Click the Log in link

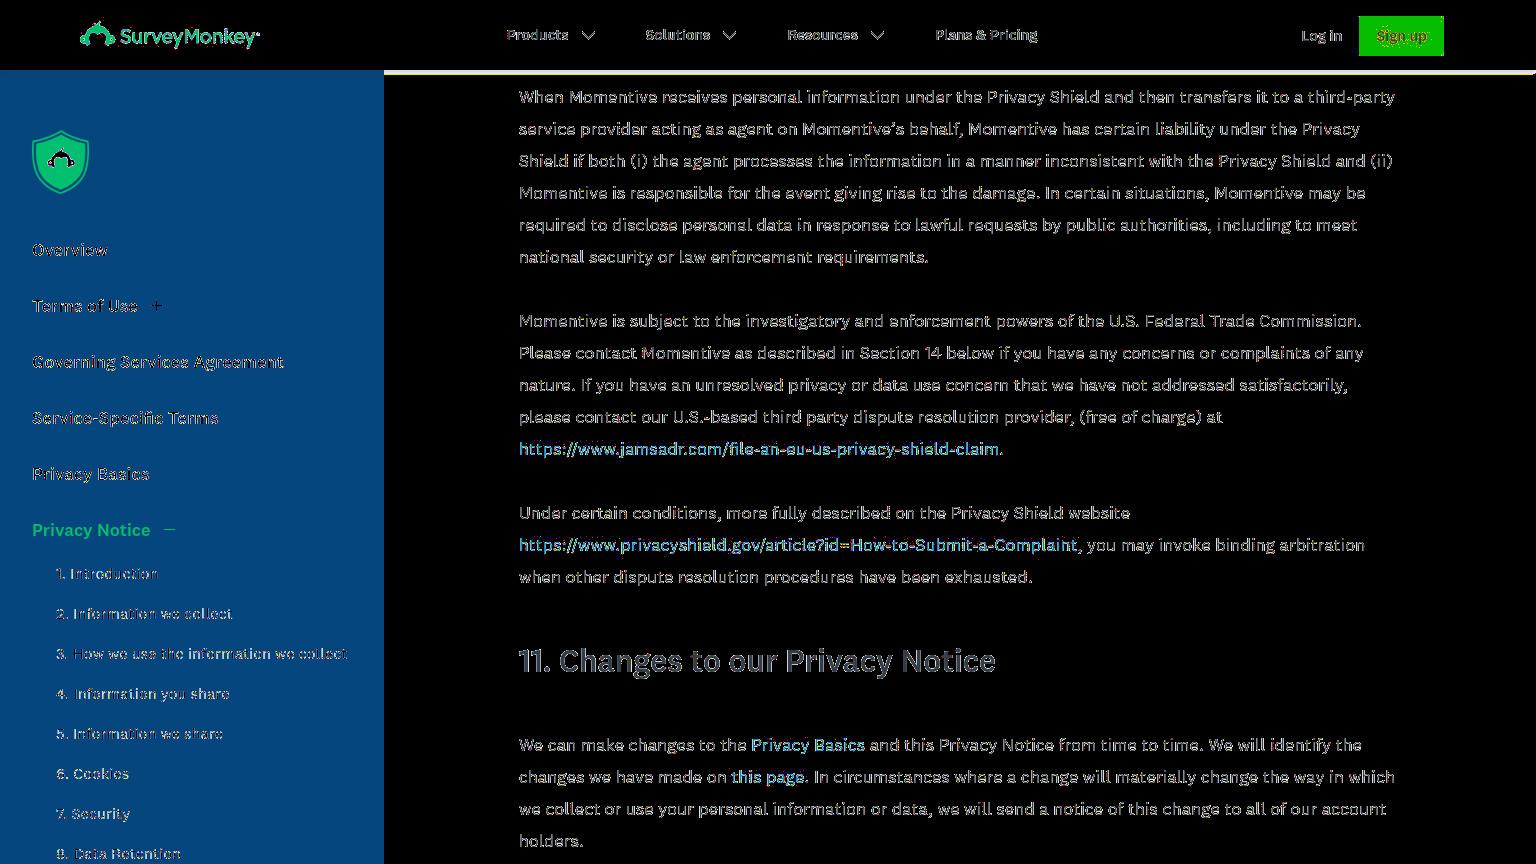pos(1321,36)
